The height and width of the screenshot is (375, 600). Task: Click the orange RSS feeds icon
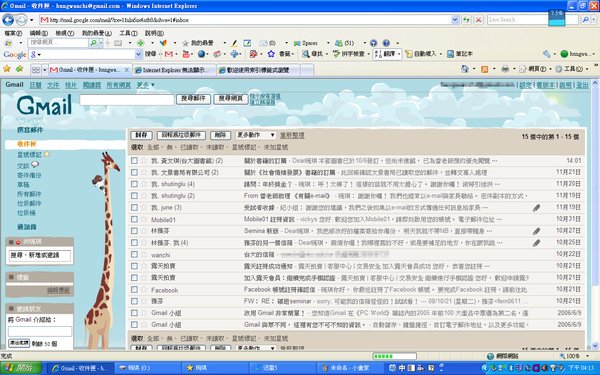(x=484, y=69)
